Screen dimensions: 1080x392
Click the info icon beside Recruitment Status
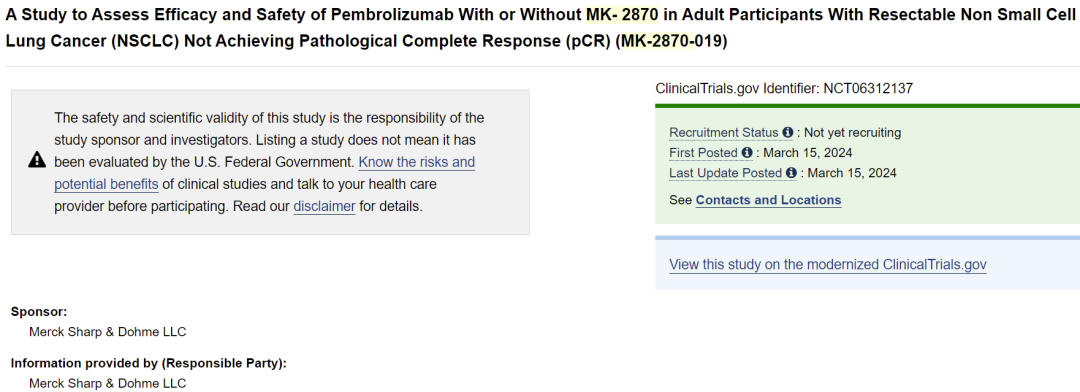coord(787,132)
